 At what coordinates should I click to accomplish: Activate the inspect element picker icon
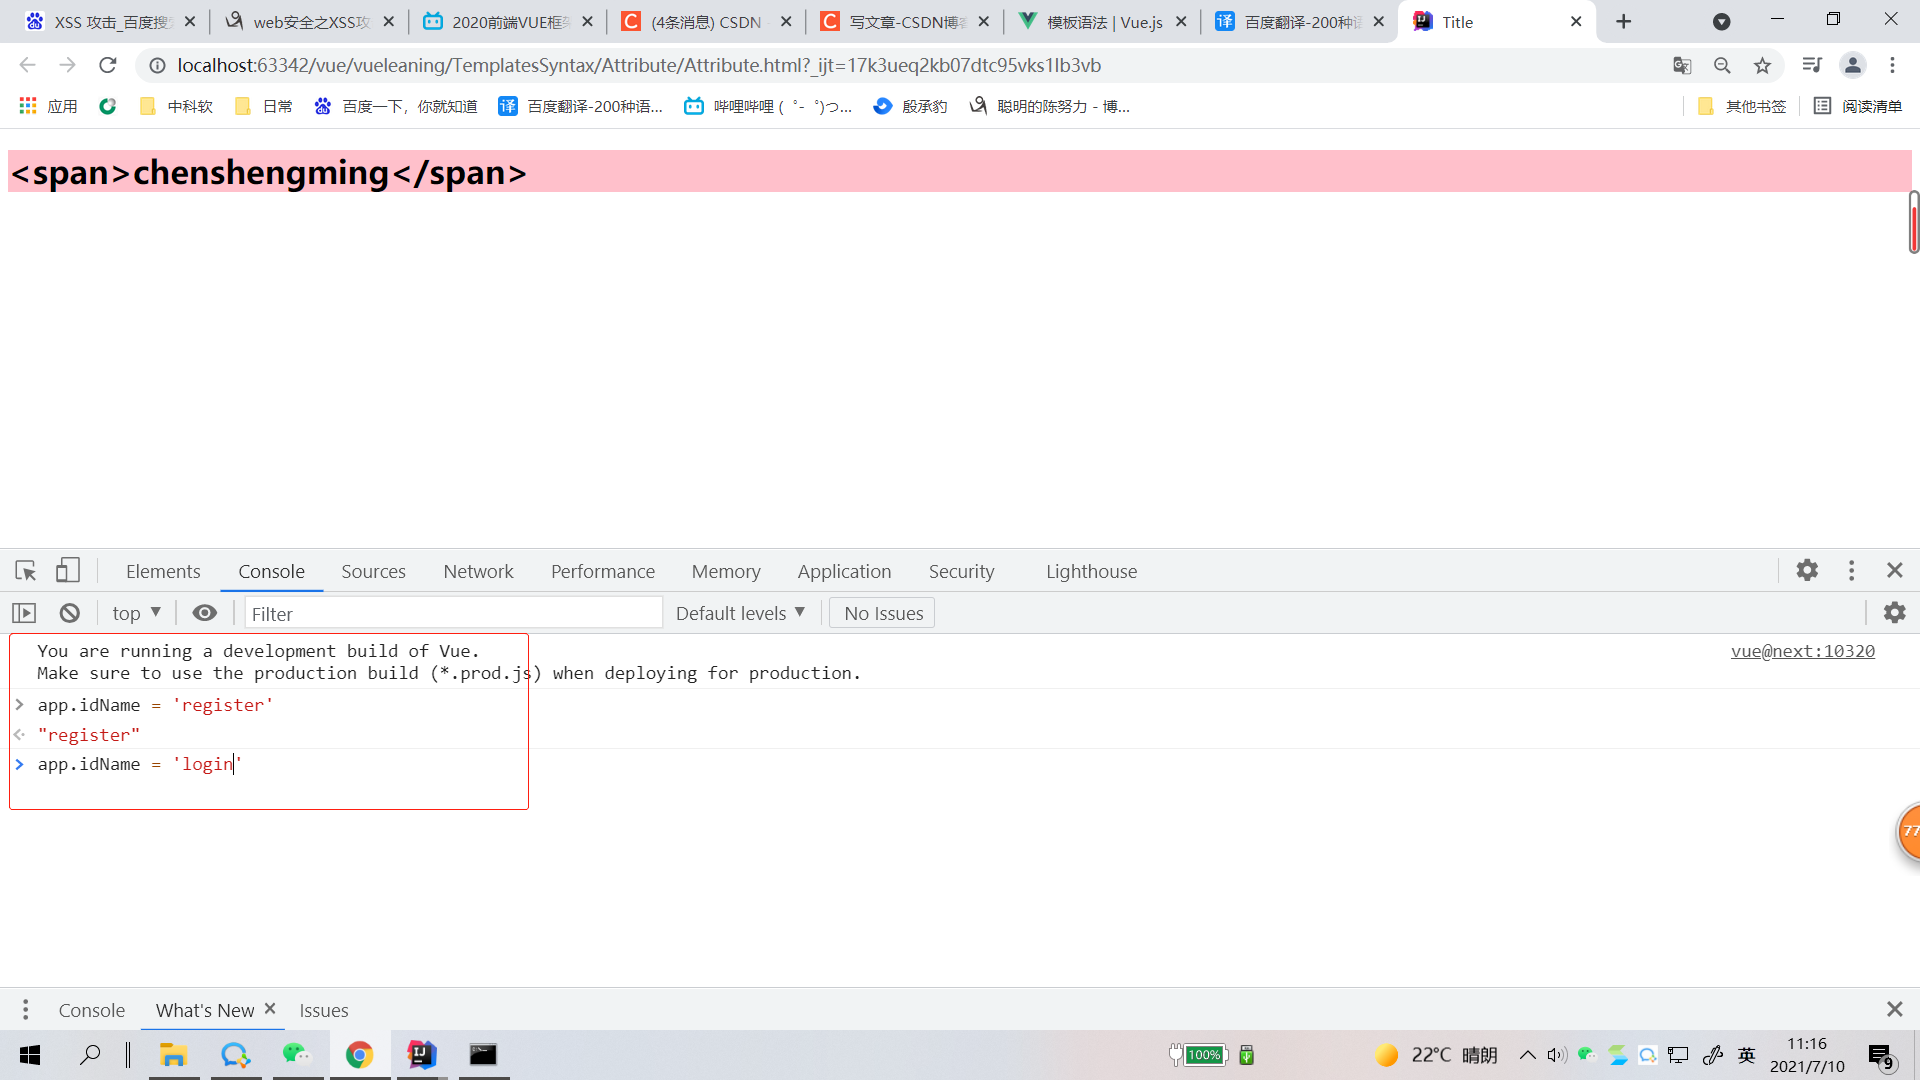(26, 571)
